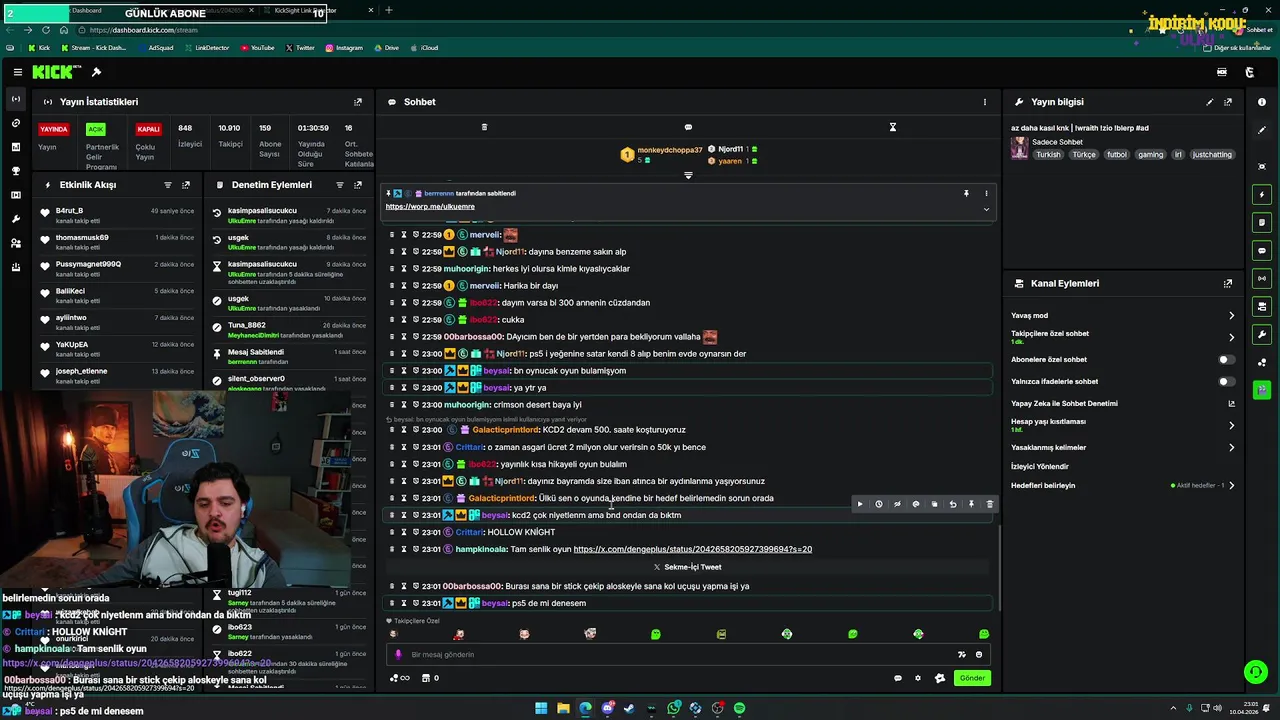Toggle Abonelere özel sohbet switch
The width and height of the screenshot is (1280, 720).
pos(1225,360)
